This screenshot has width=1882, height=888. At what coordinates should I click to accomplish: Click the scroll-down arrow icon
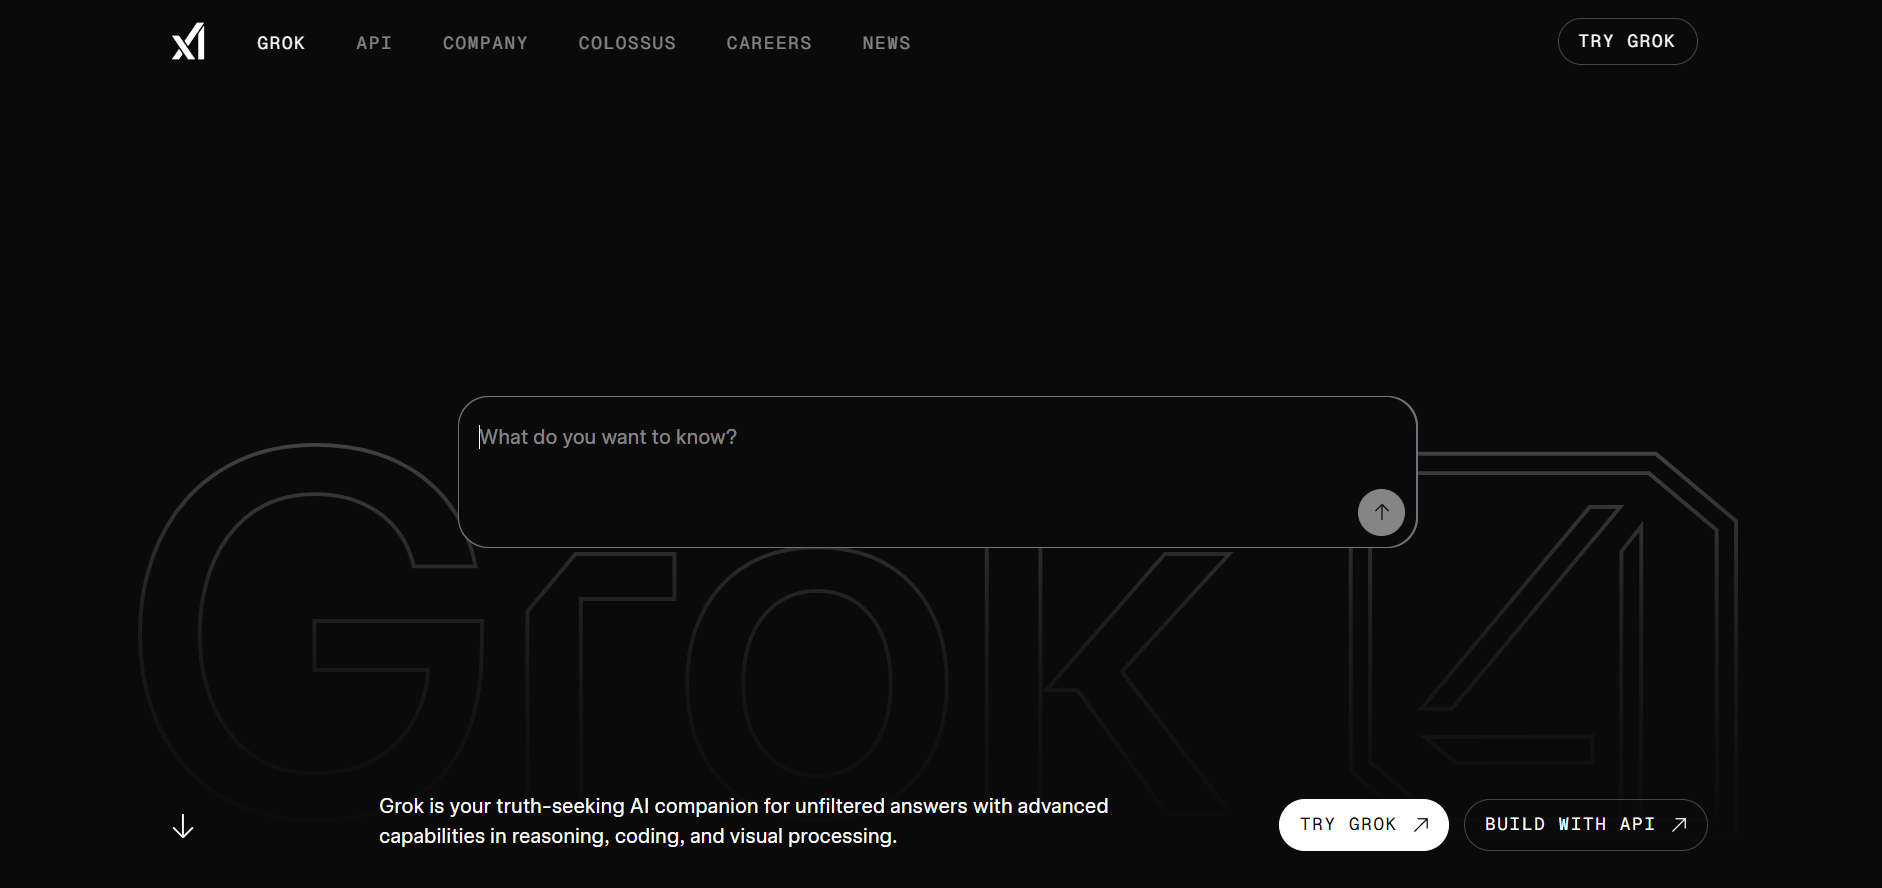183,826
